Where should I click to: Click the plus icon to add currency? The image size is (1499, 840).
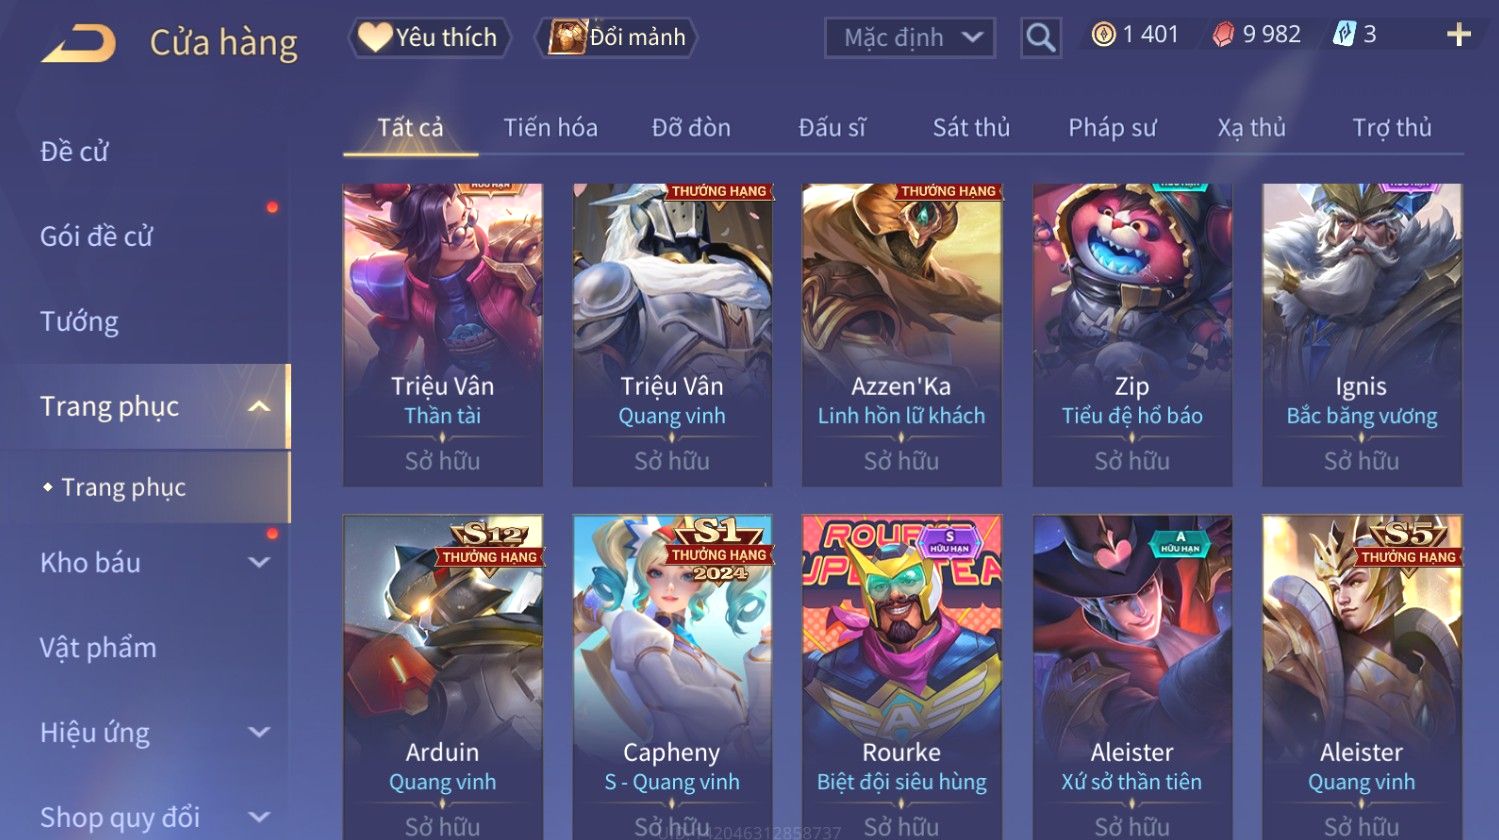[1458, 35]
